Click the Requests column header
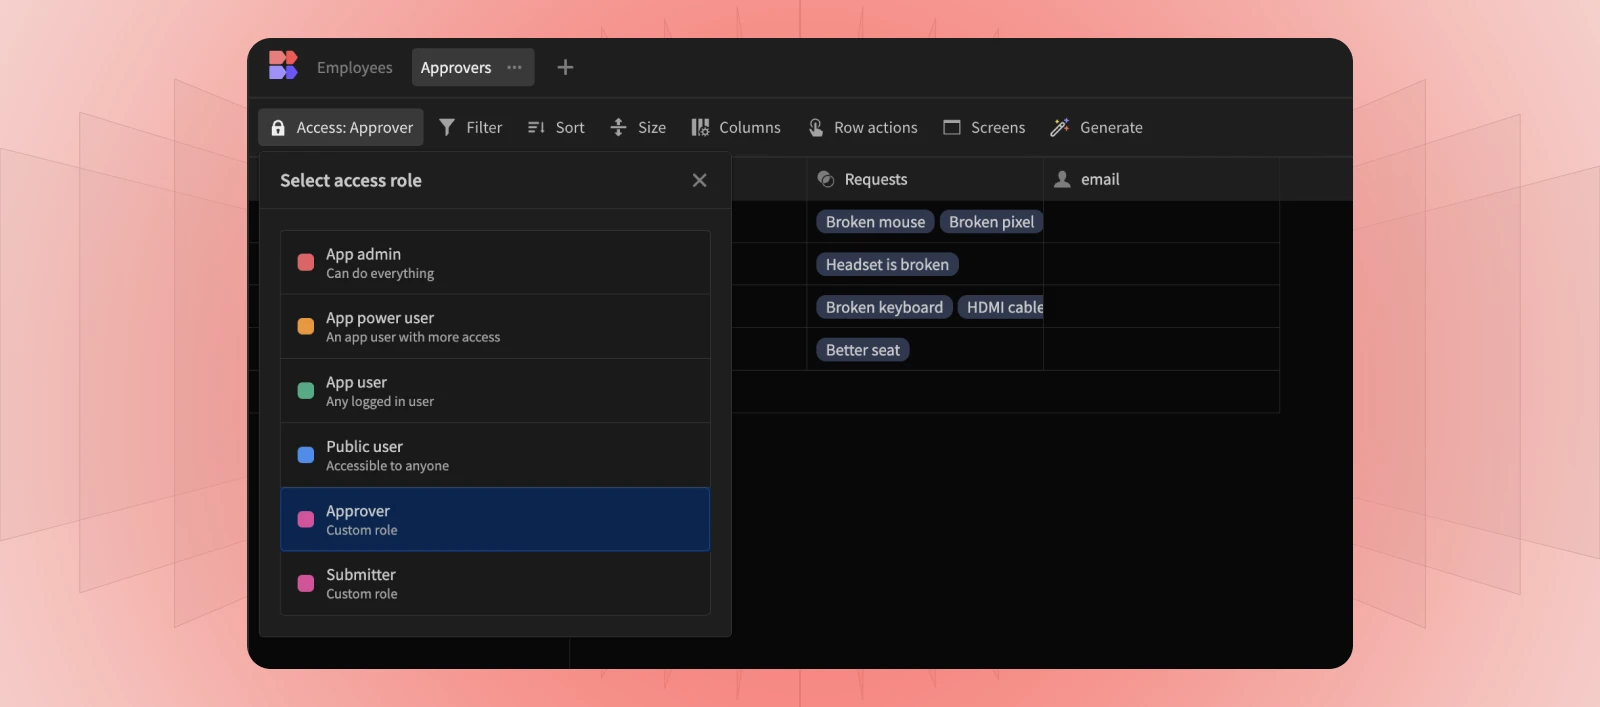This screenshot has height=707, width=1600. pyautogui.click(x=925, y=179)
